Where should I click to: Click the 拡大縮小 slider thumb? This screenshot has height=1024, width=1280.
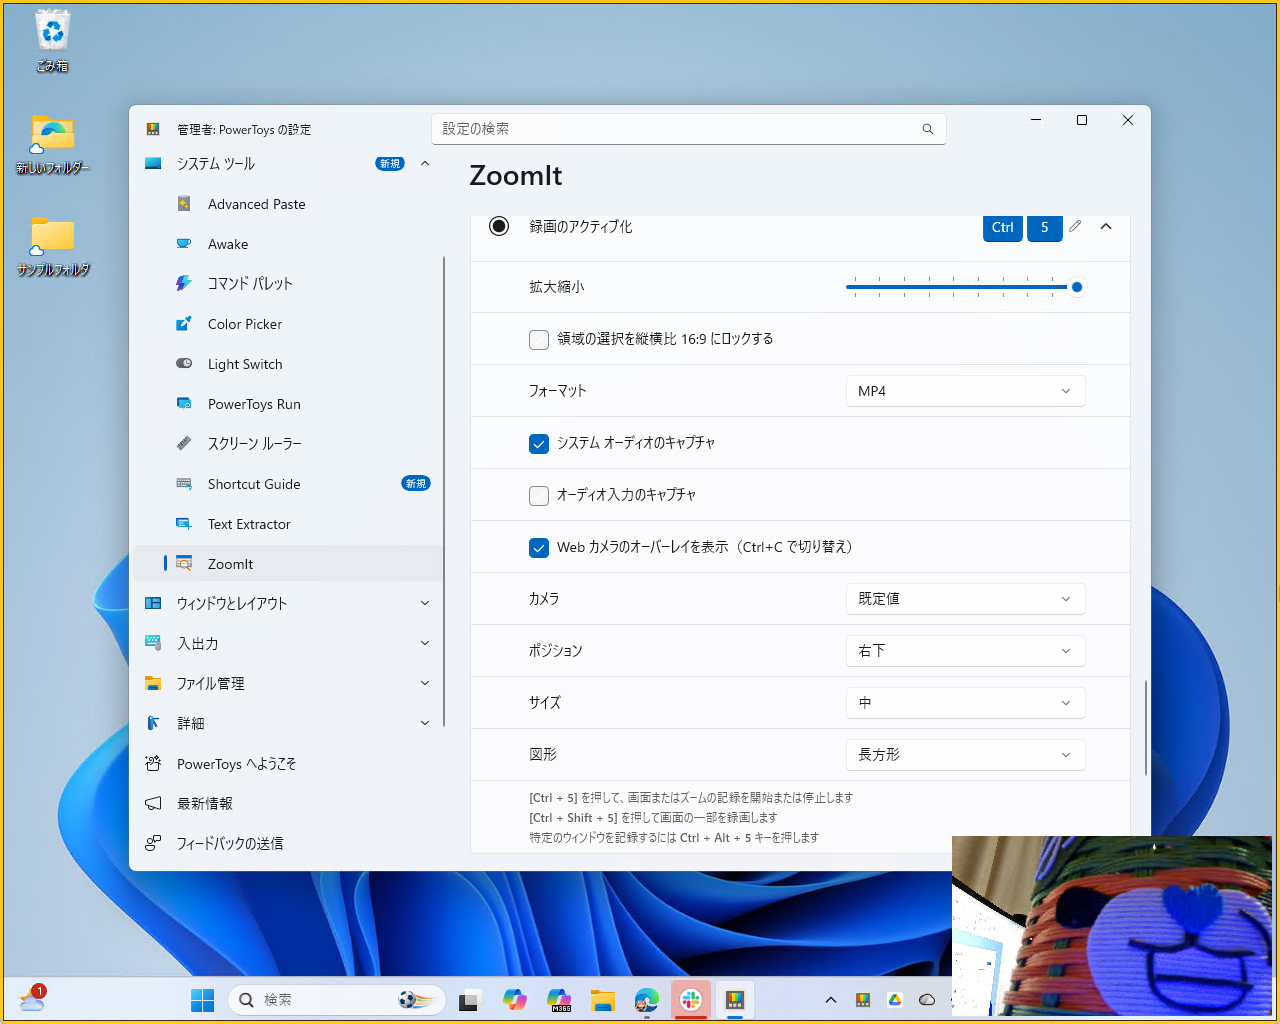(x=1077, y=287)
